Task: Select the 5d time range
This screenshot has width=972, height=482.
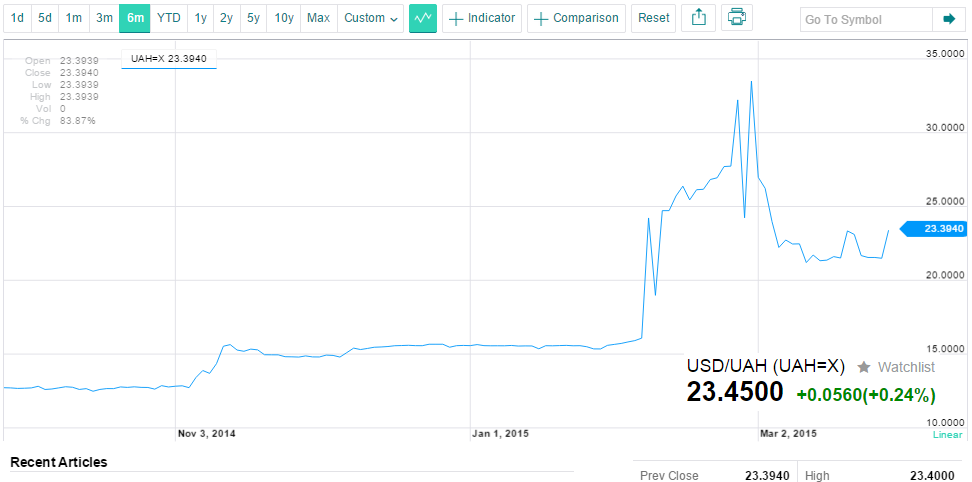Action: 45,18
